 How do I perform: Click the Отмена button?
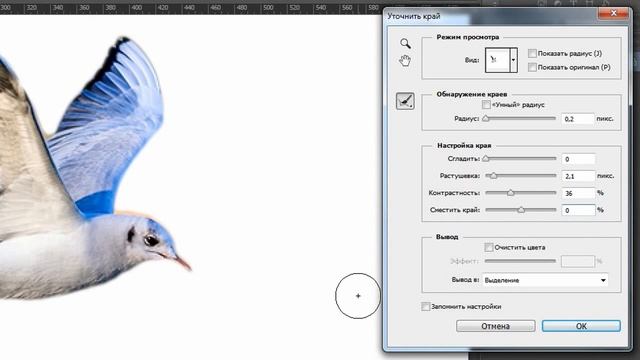tap(496, 326)
